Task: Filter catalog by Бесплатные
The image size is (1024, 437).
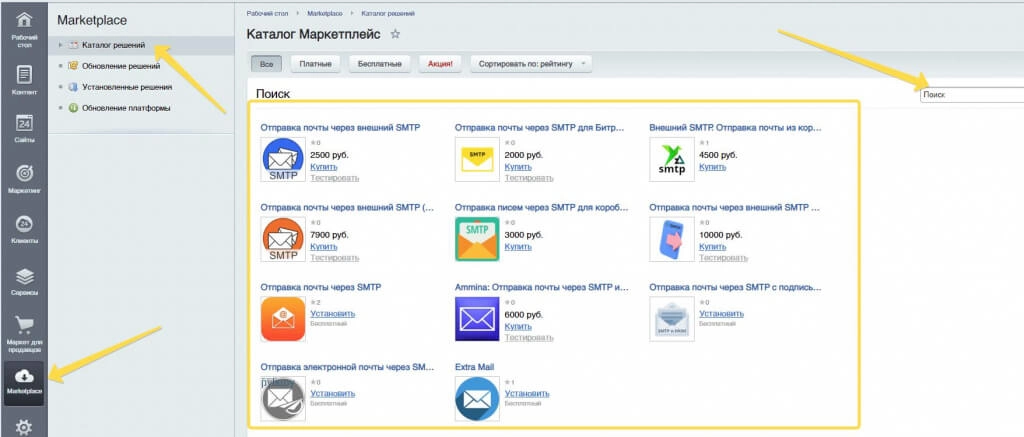Action: pyautogui.click(x=379, y=64)
